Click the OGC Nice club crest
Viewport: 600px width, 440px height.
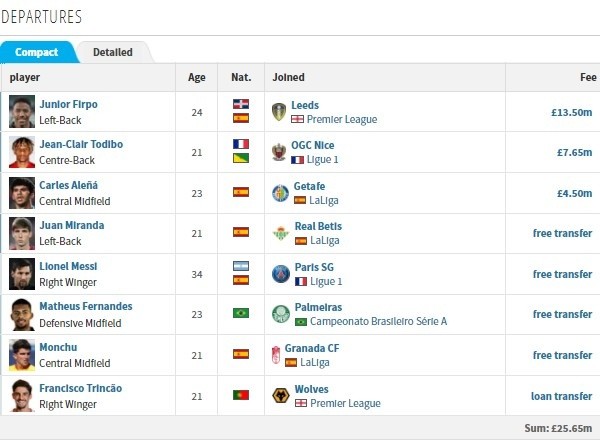[279, 152]
